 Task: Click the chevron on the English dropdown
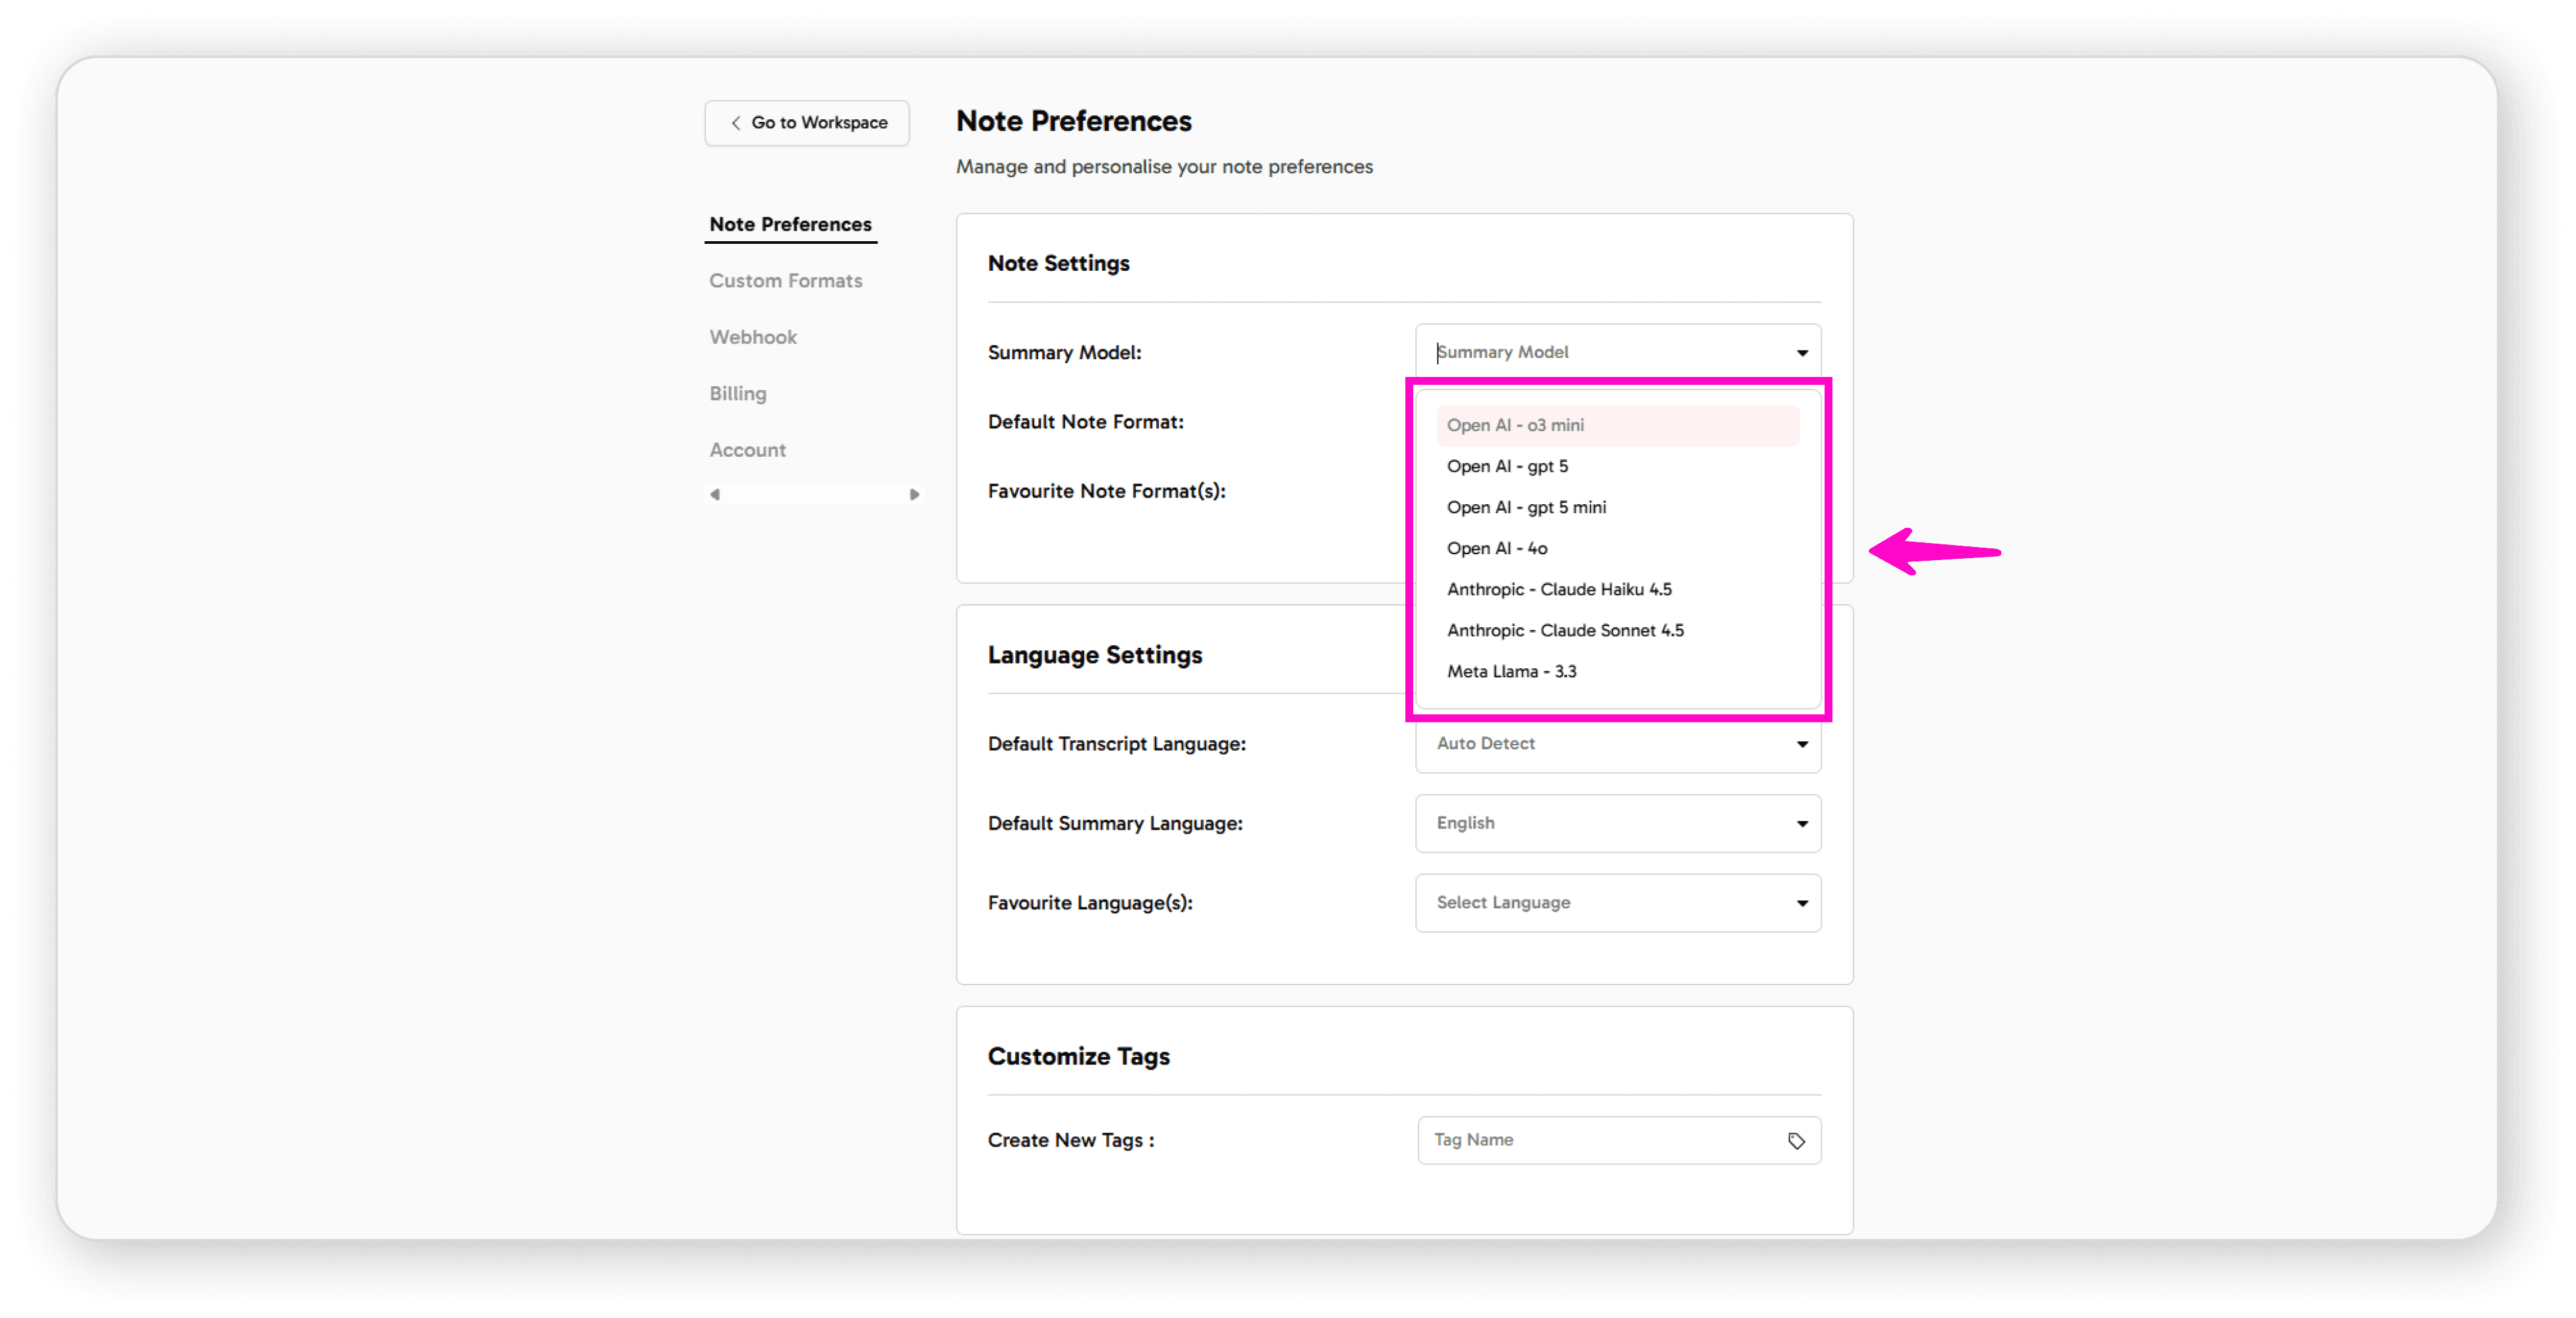pyautogui.click(x=1801, y=823)
